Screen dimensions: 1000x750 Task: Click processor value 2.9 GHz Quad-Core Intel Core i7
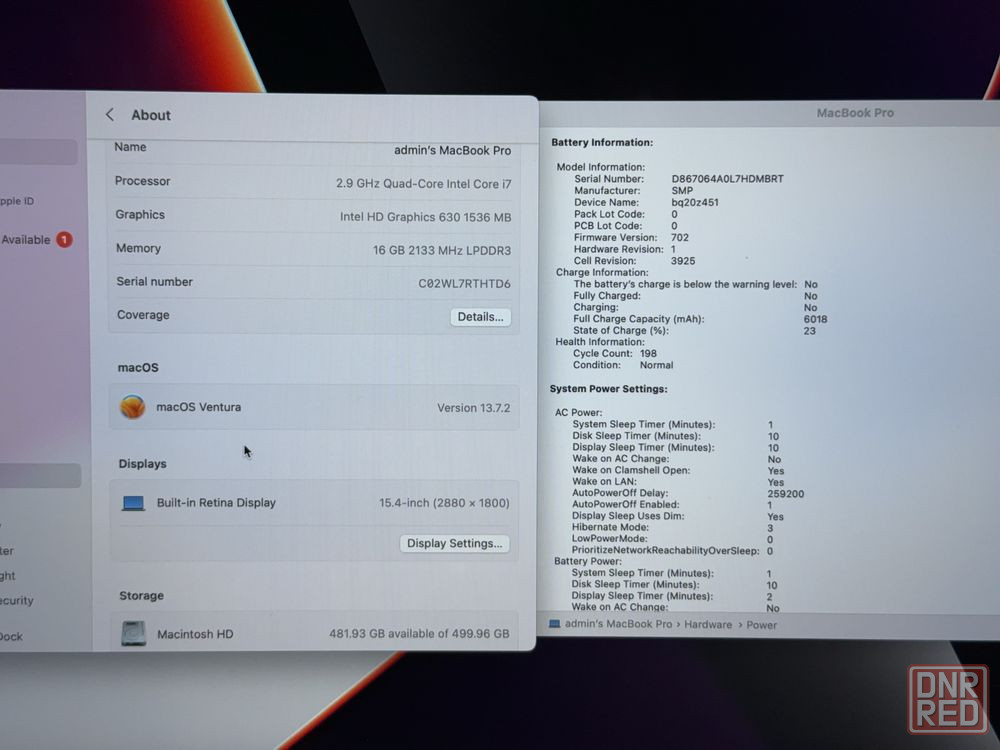pyautogui.click(x=423, y=184)
